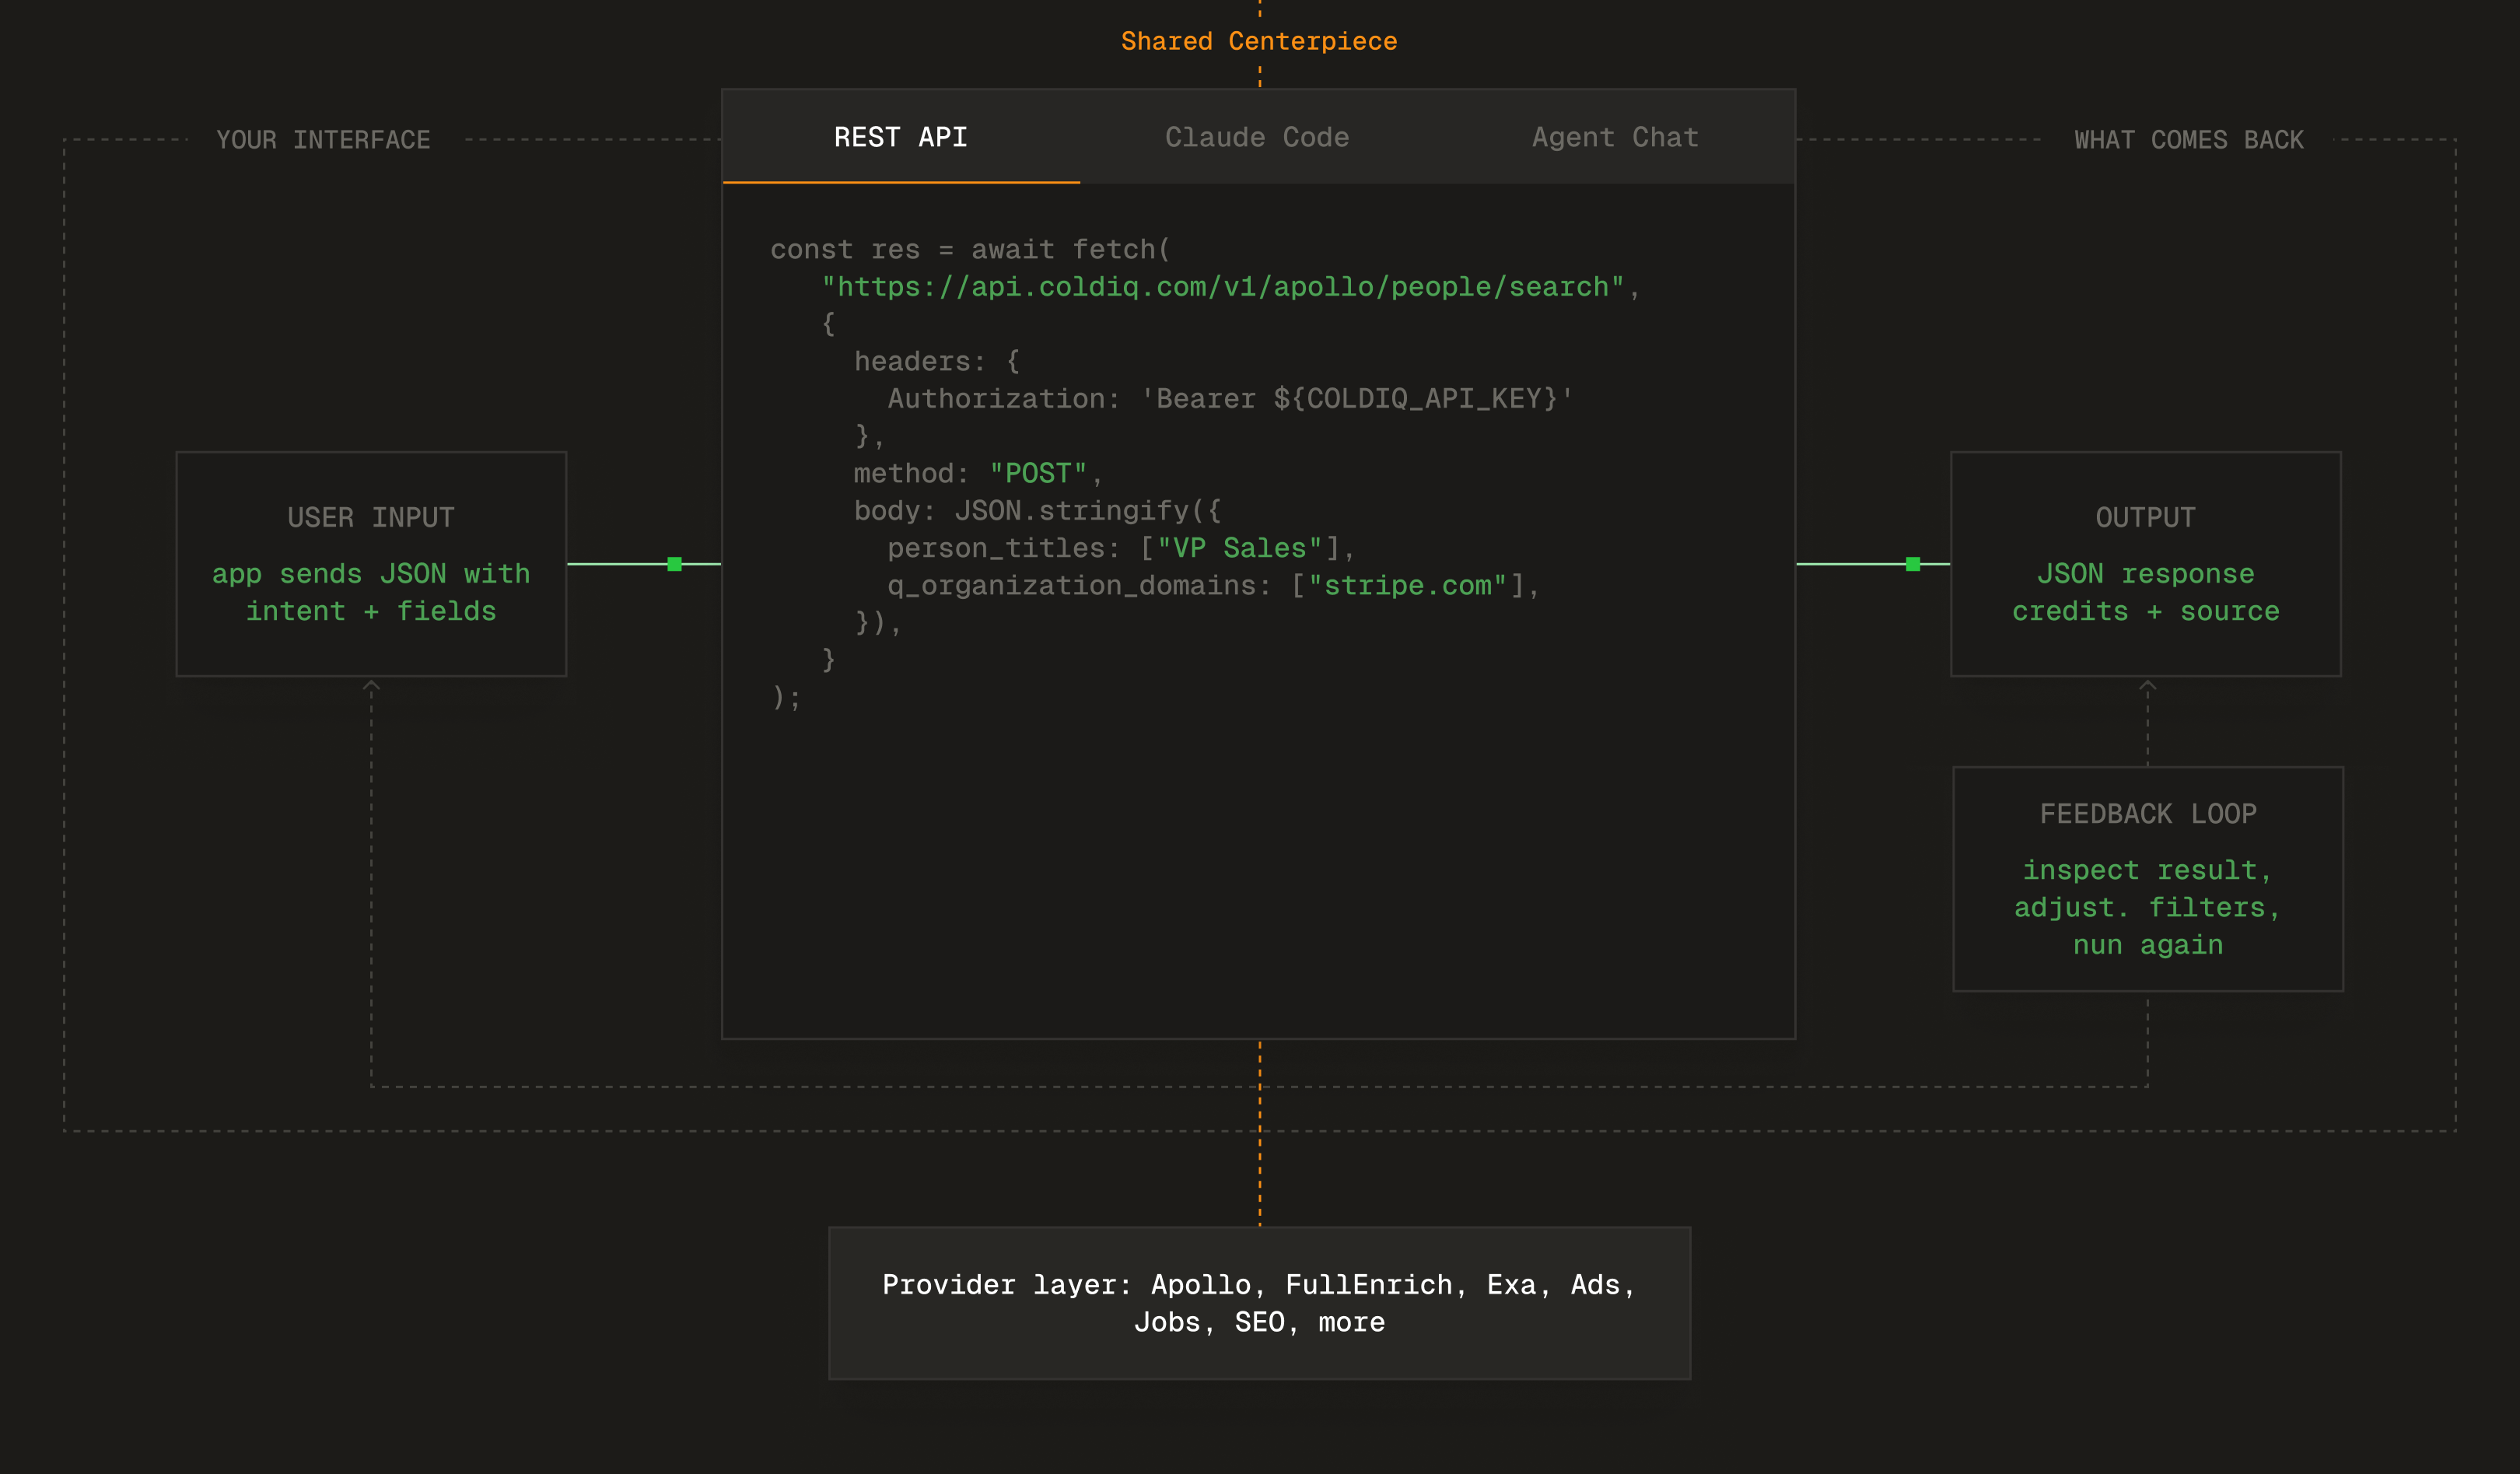
Task: Select the USER INPUT box
Action: 371,564
